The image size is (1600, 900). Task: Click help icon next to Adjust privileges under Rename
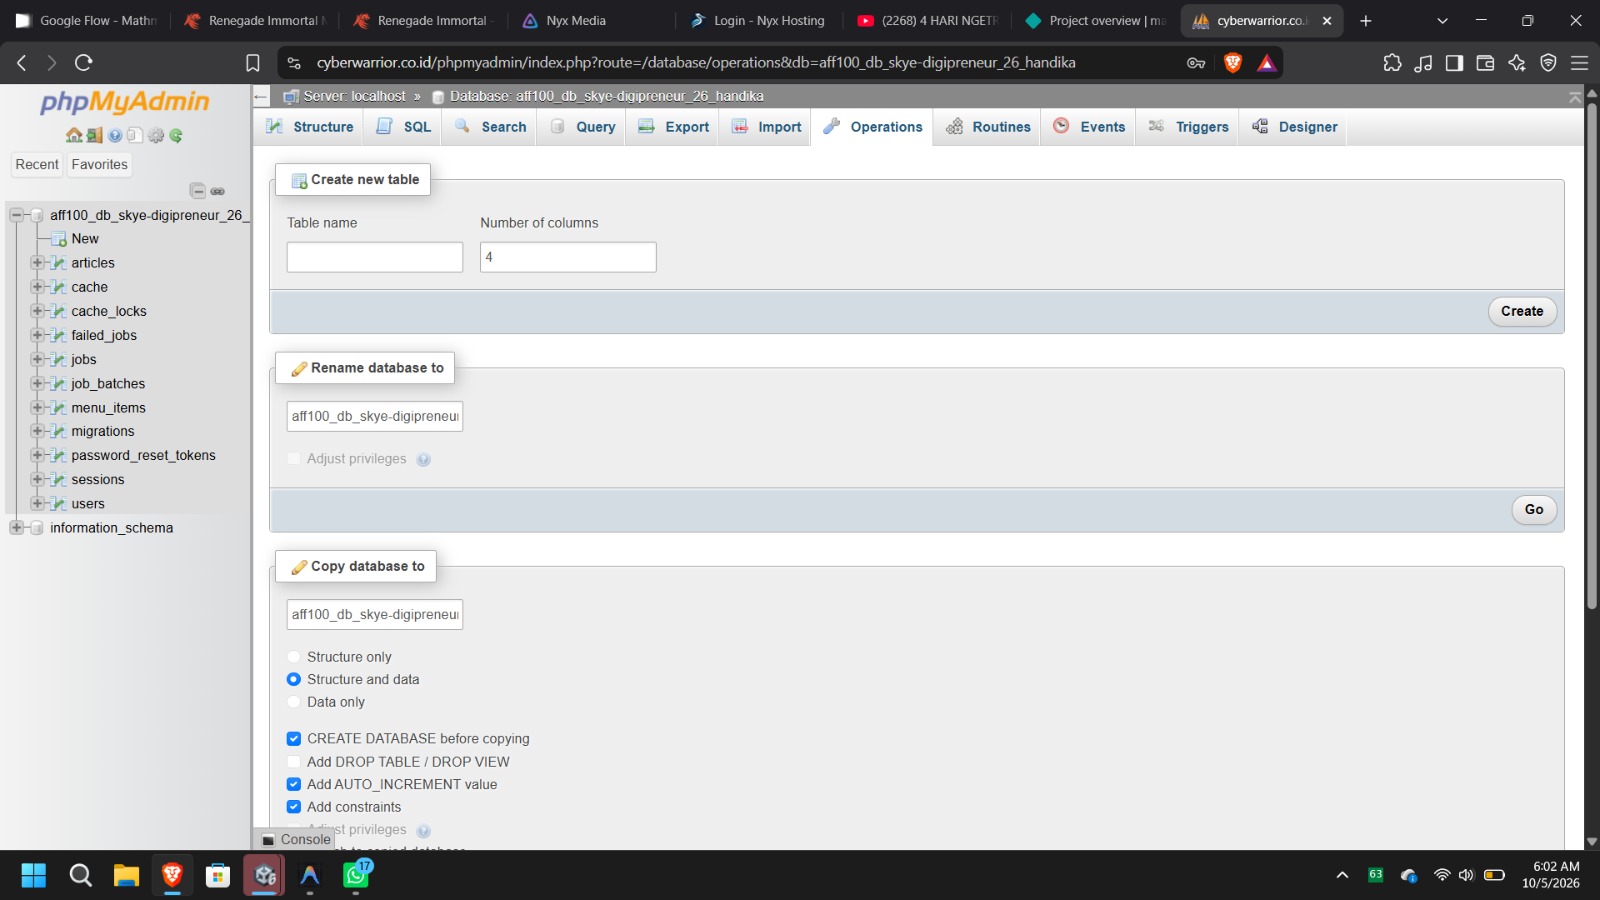pyautogui.click(x=424, y=460)
